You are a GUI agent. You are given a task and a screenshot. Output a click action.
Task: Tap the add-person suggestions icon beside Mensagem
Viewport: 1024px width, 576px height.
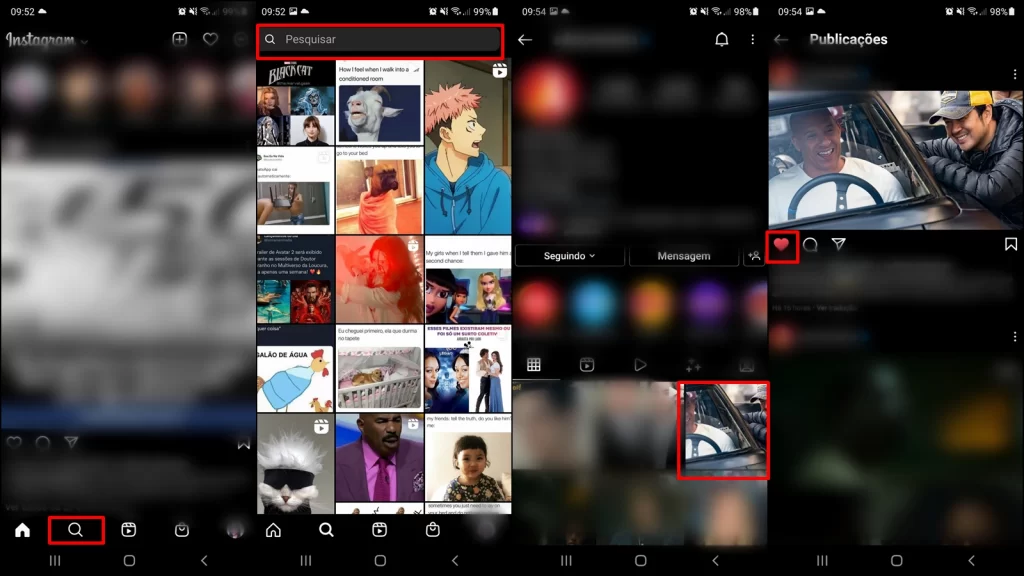pyautogui.click(x=754, y=256)
